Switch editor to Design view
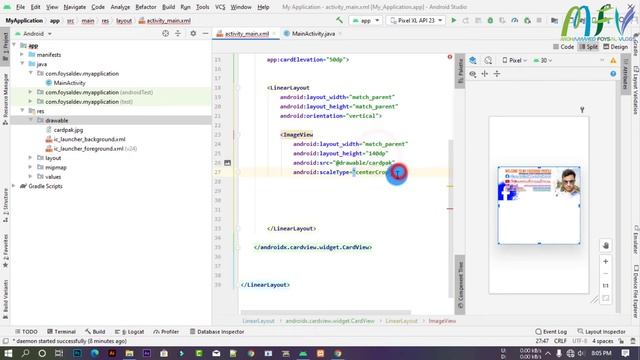Screen dimensions: 640x360 coord(616,47)
